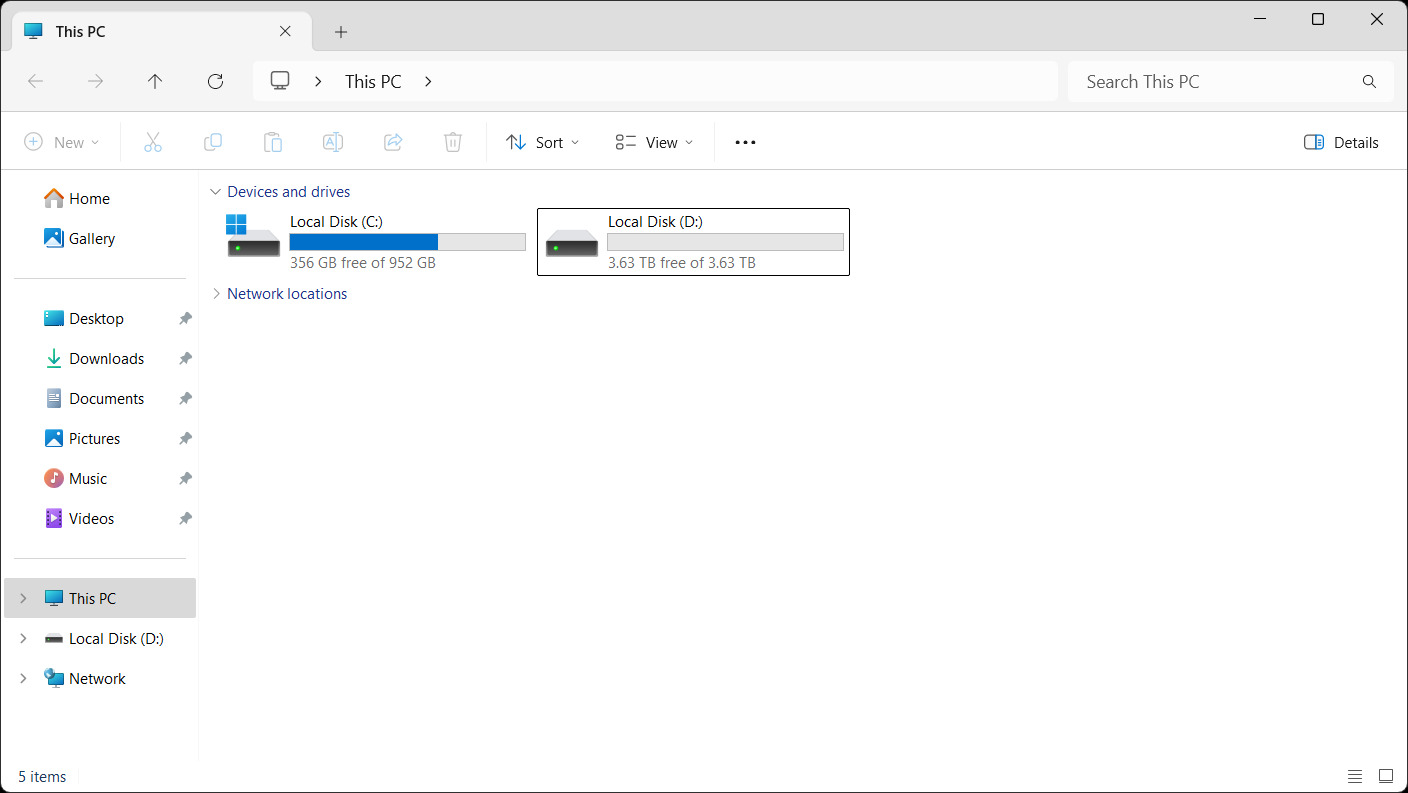Click the pin icon next to Desktop
This screenshot has width=1408, height=793.
pyautogui.click(x=185, y=319)
